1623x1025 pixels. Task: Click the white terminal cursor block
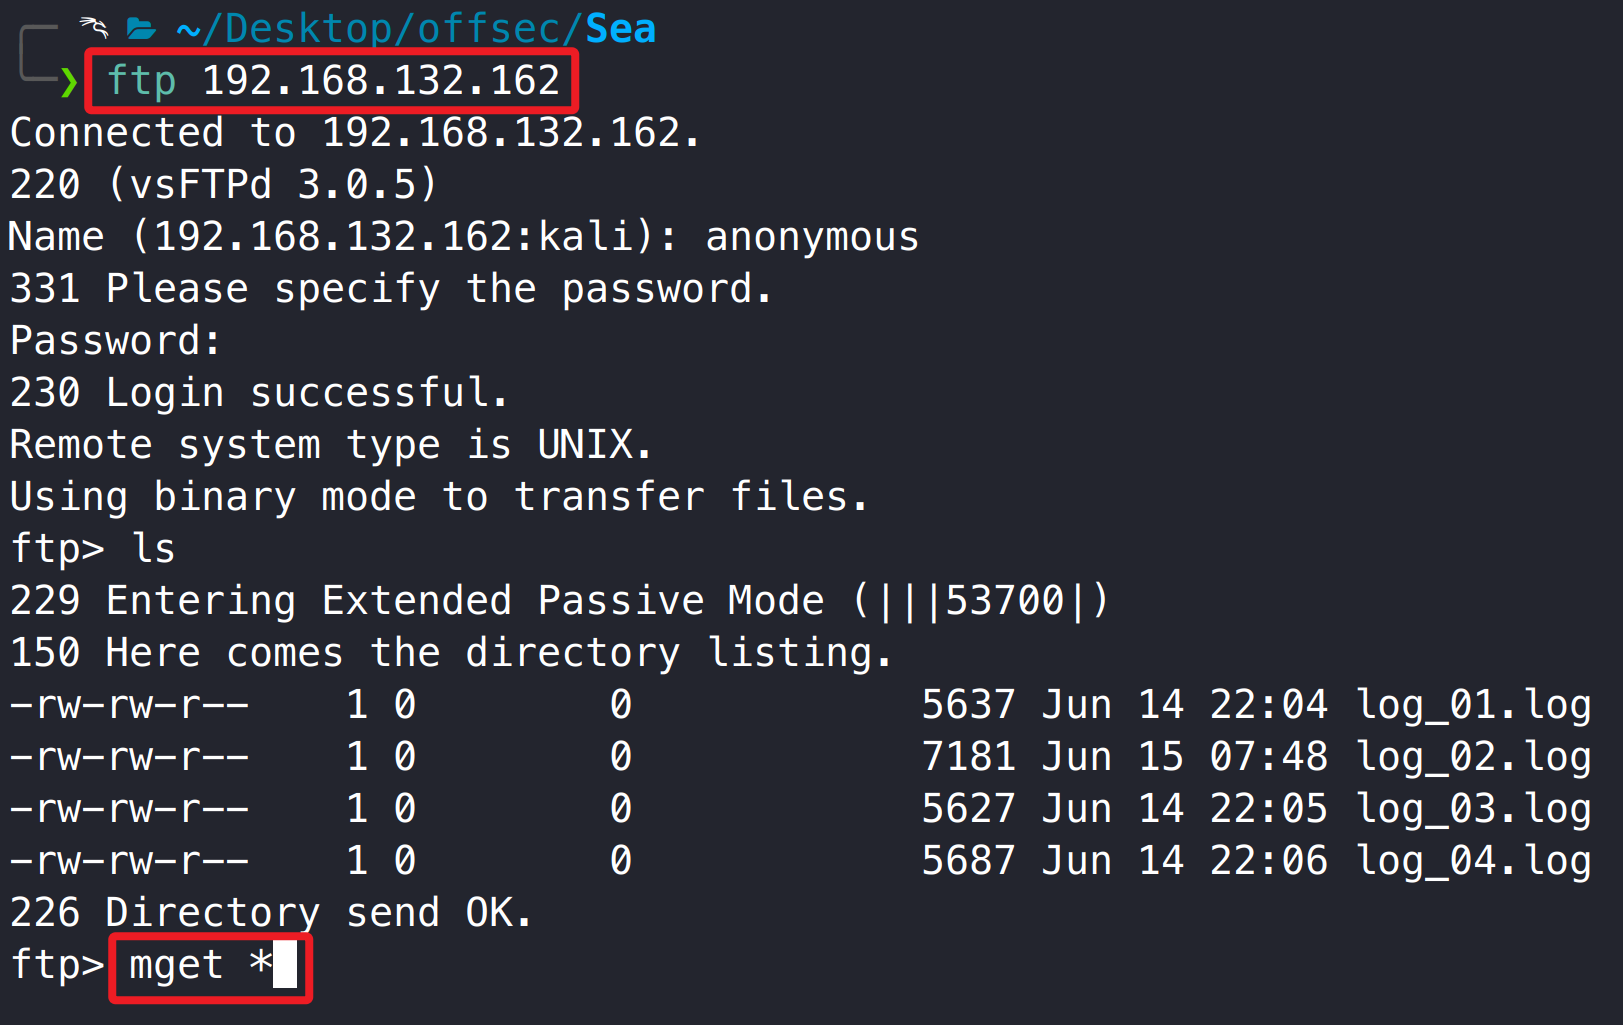coord(285,965)
